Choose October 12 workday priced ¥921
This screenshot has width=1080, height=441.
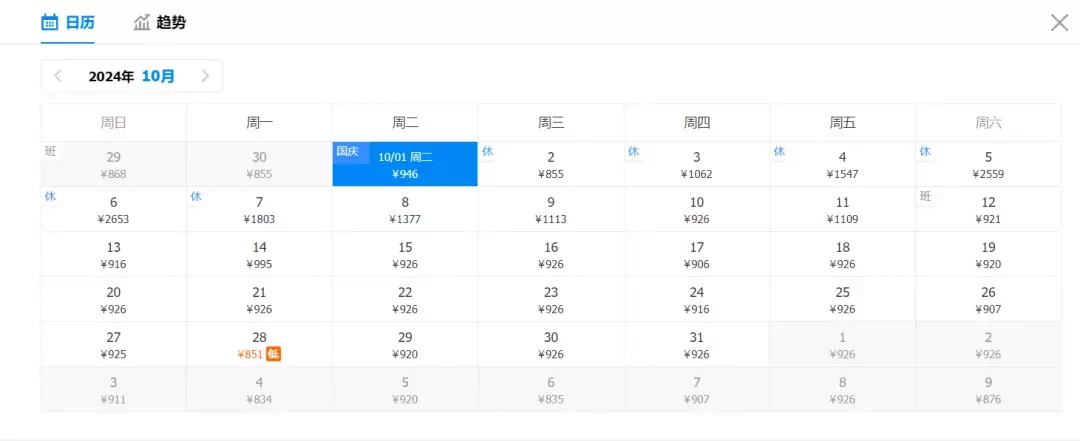(988, 209)
